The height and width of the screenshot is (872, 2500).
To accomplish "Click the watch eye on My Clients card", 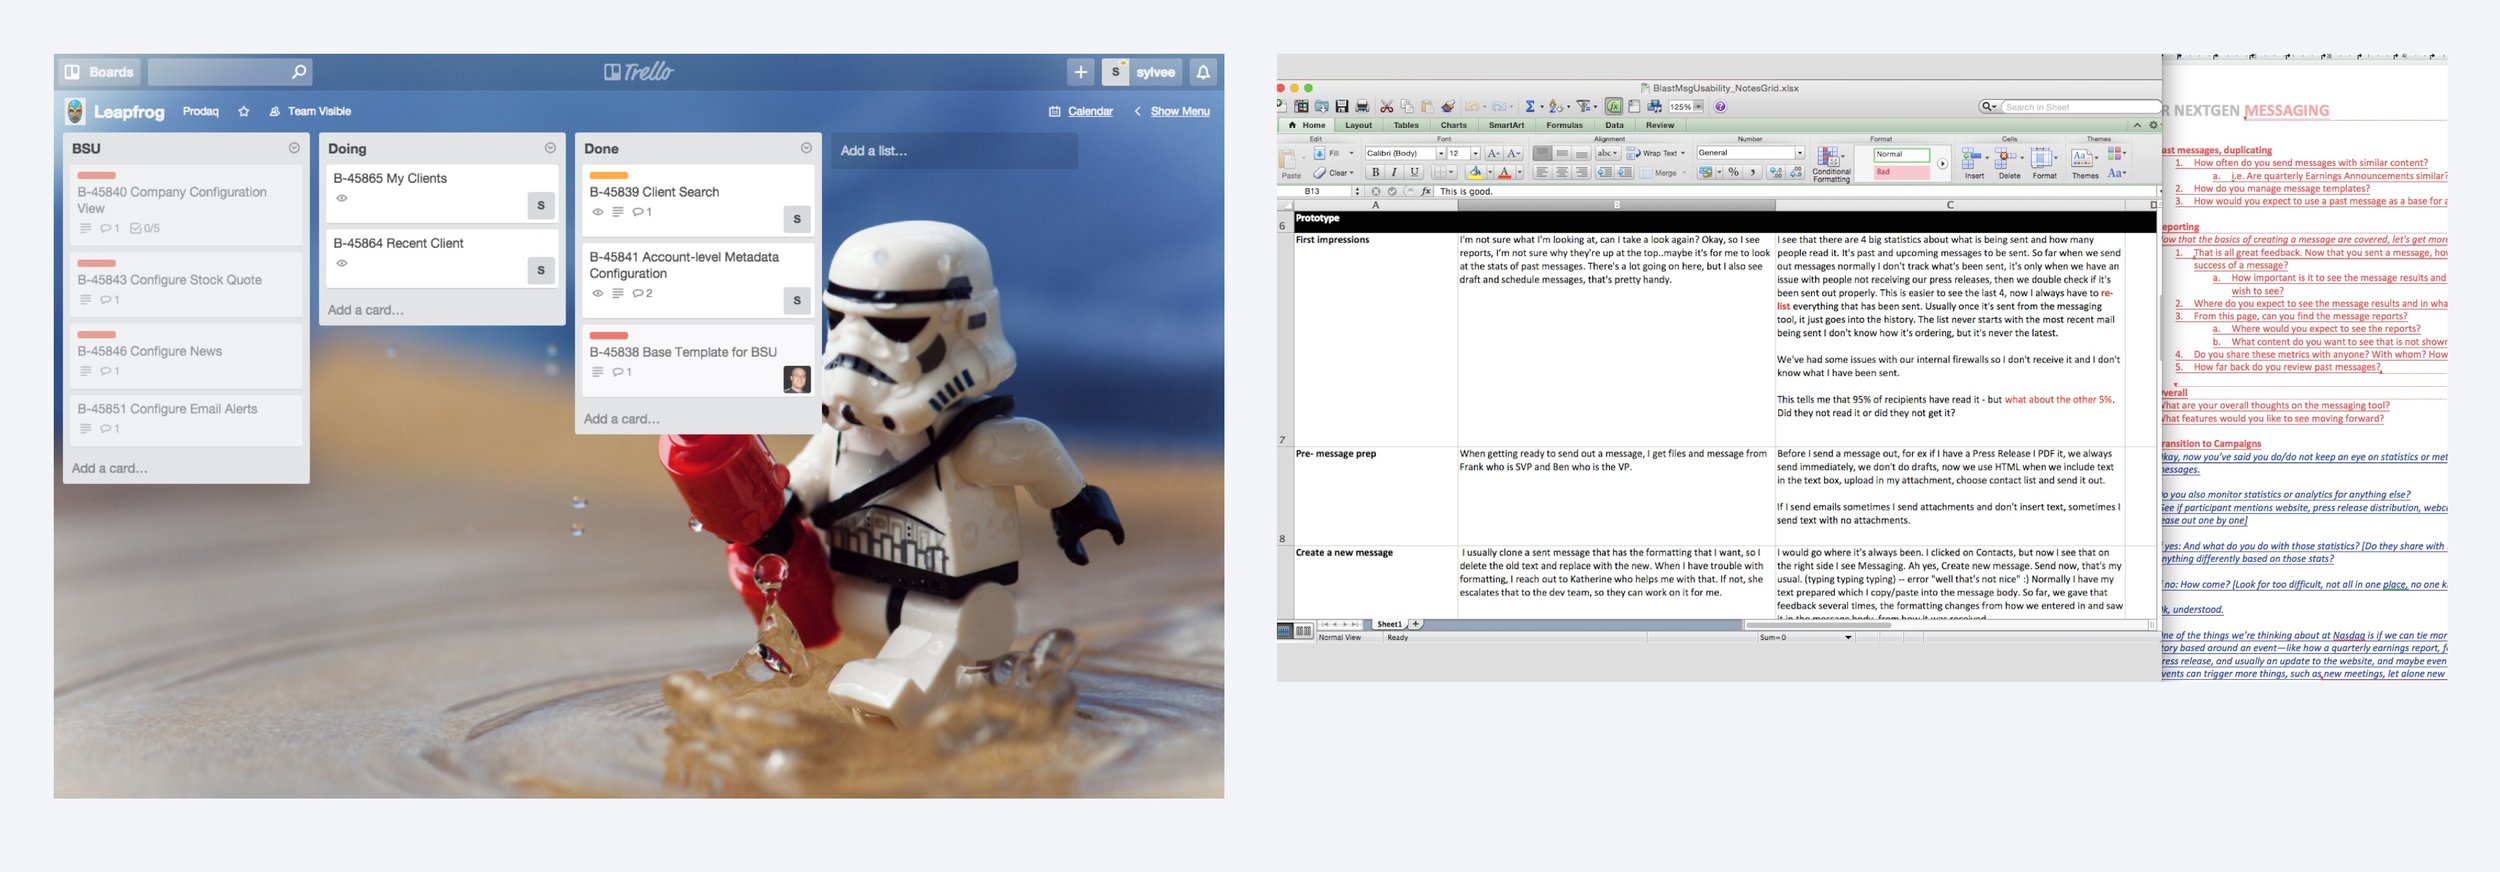I will coord(342,198).
